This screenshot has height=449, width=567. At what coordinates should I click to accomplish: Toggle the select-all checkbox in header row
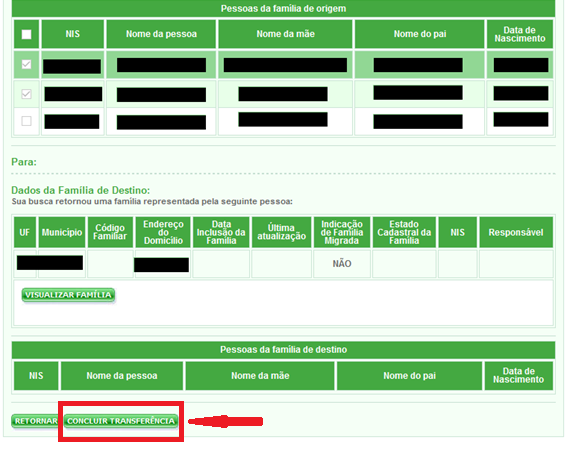[x=26, y=34]
